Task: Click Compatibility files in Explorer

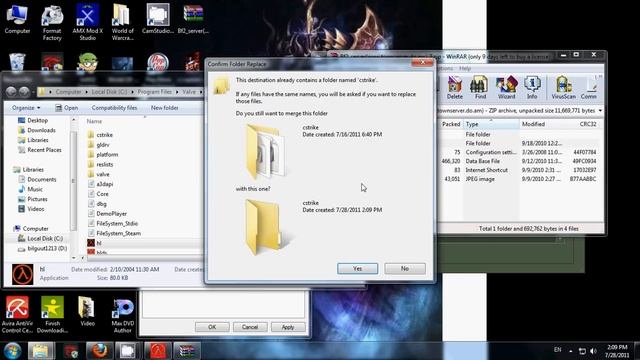Action: pyautogui.click(x=114, y=108)
